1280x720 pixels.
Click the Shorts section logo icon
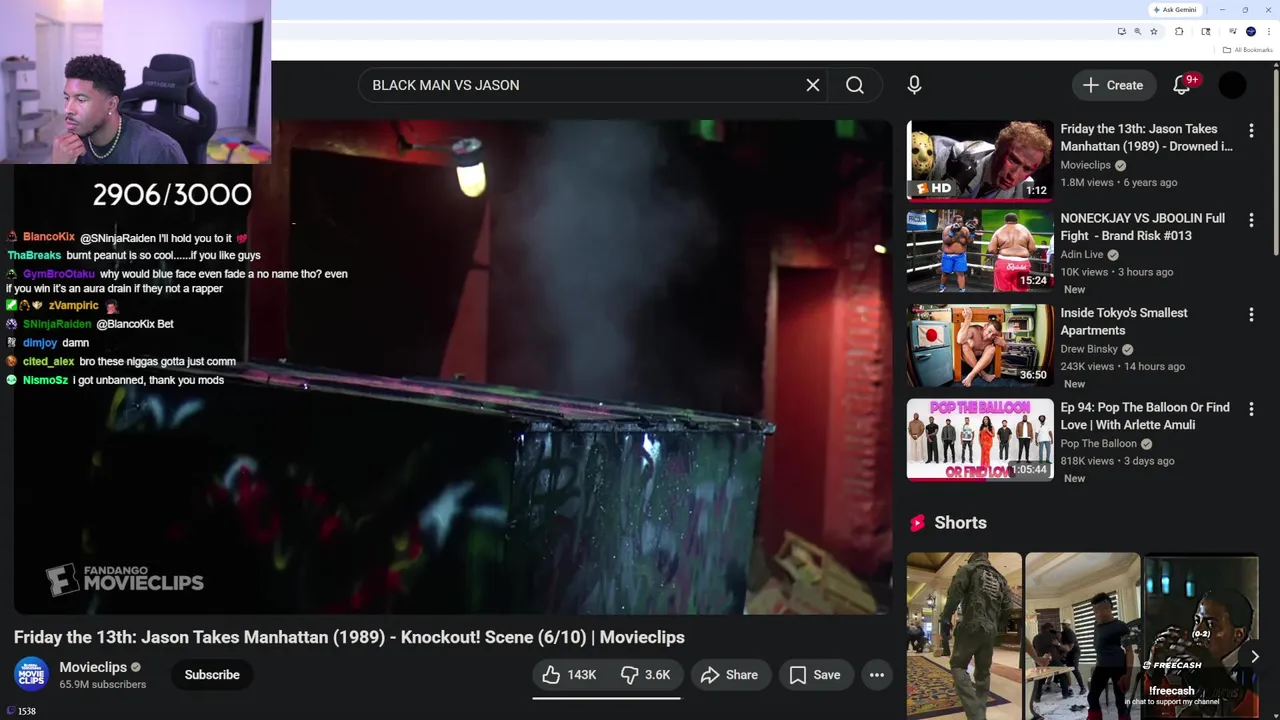pyautogui.click(x=917, y=523)
